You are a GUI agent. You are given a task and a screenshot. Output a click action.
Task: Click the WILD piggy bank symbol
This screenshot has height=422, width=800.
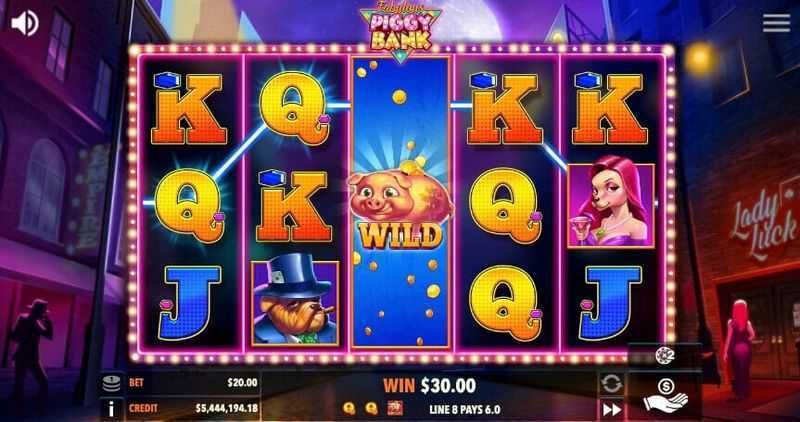coord(401,209)
